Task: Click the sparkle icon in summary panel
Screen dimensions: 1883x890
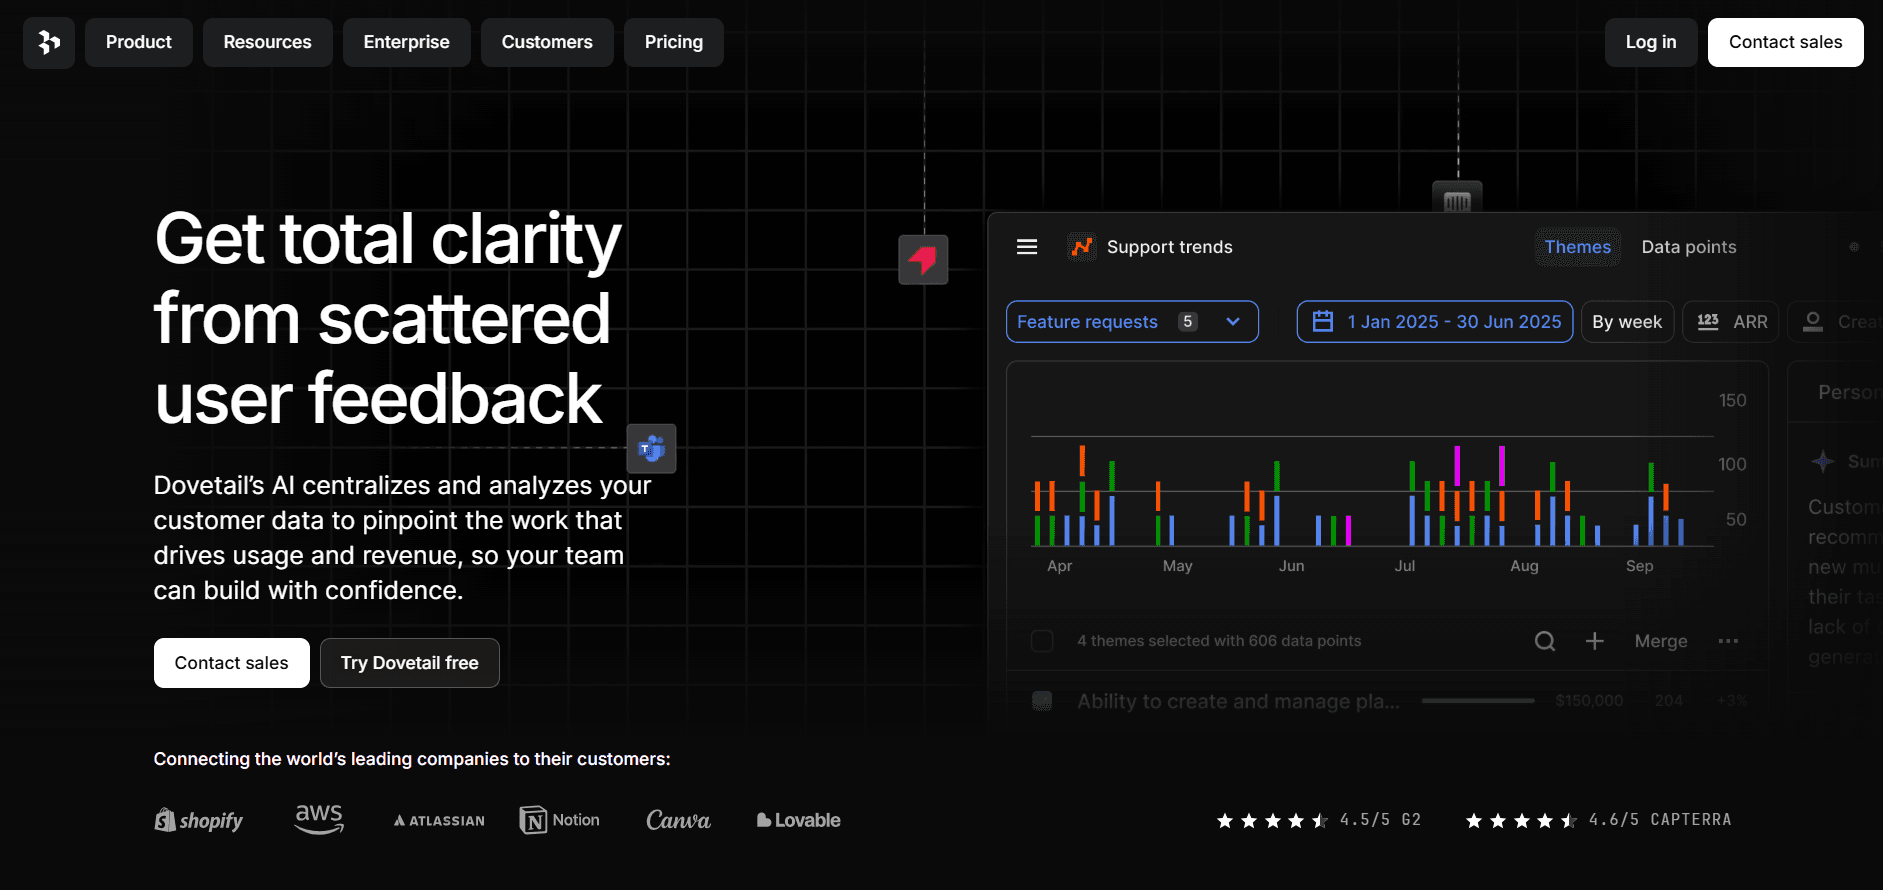Action: pos(1823,461)
